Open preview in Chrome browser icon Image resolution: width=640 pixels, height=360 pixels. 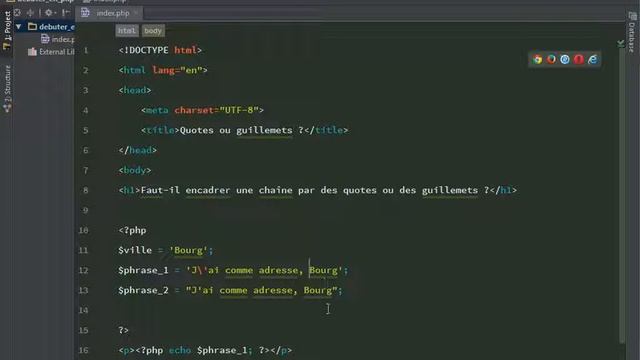coord(538,59)
